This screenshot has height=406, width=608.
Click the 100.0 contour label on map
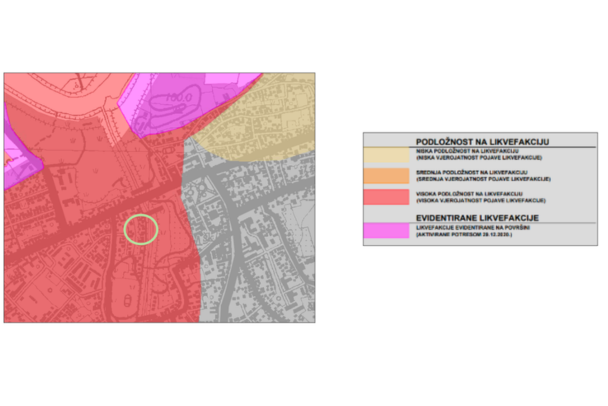coord(178,97)
